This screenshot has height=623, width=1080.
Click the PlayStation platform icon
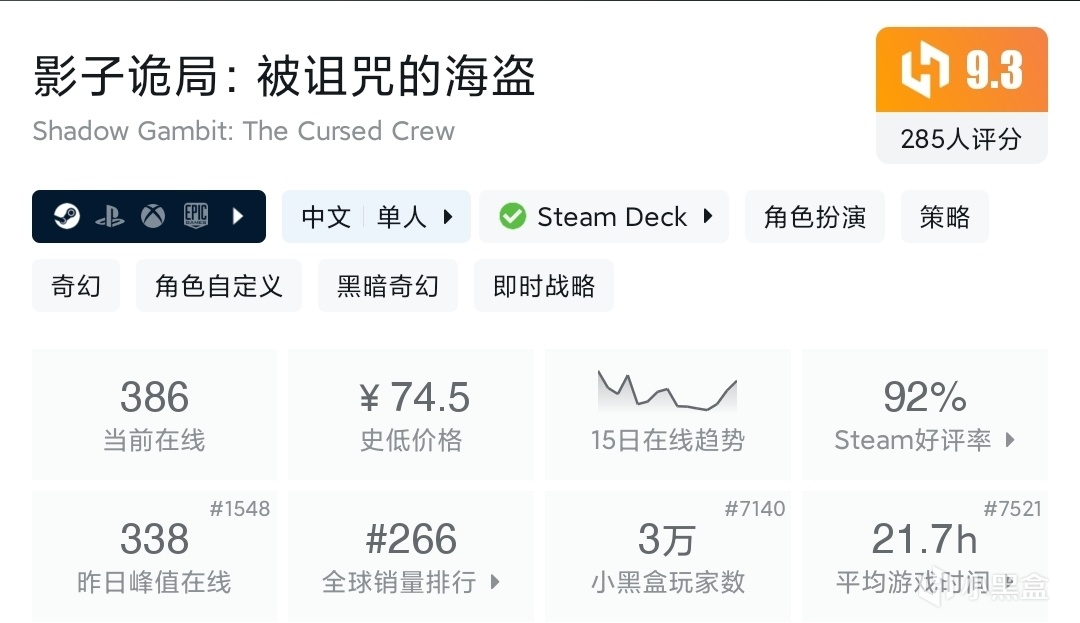pos(110,217)
